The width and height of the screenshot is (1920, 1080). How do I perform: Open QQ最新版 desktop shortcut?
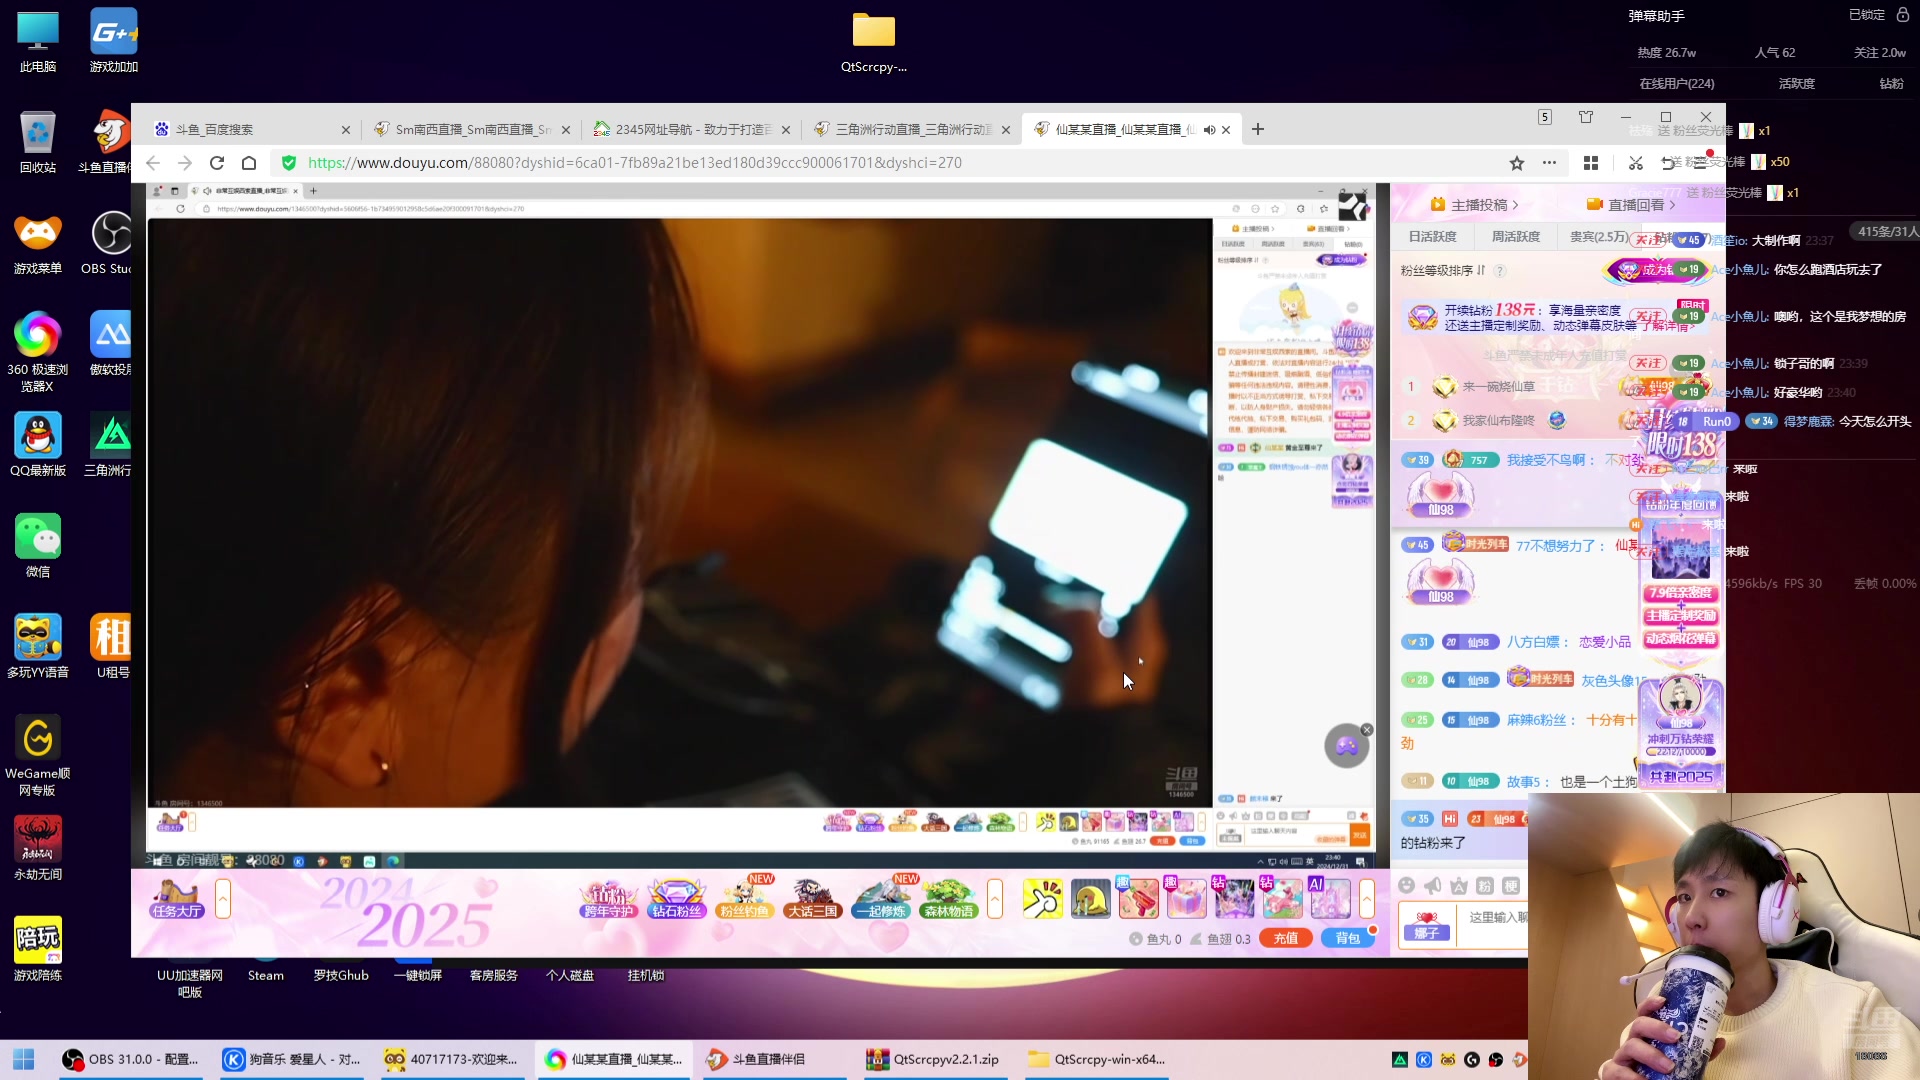tap(38, 445)
